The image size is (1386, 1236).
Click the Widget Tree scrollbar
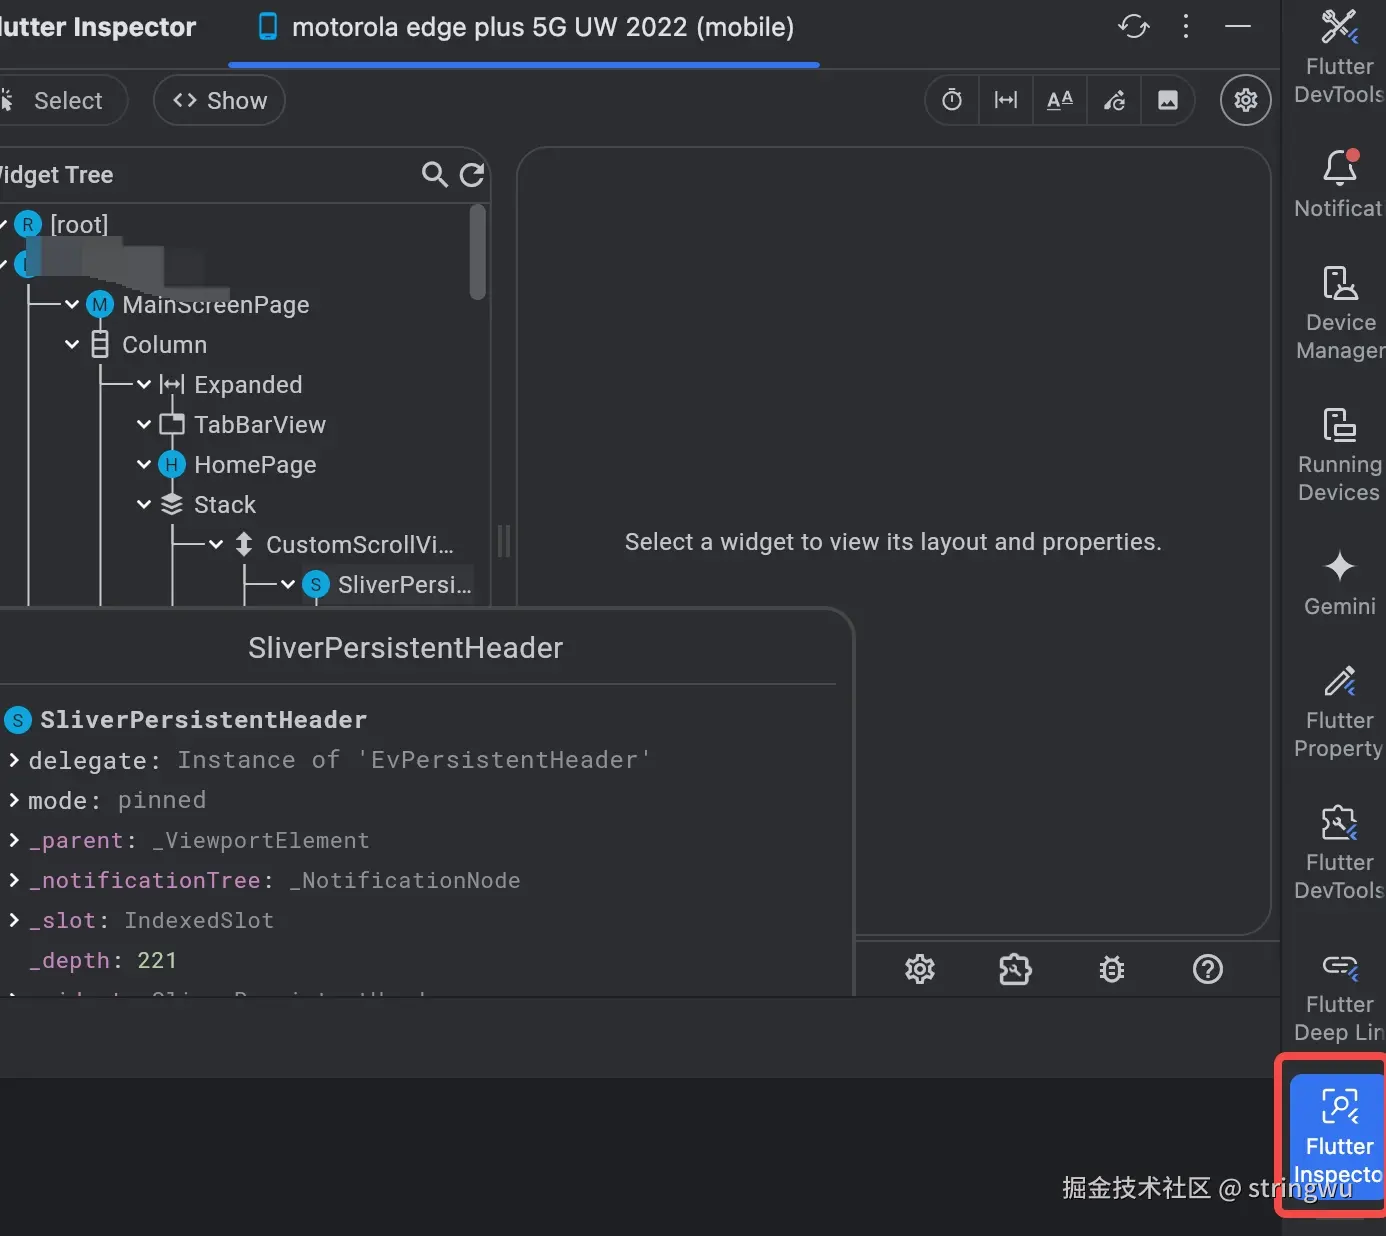click(x=480, y=253)
